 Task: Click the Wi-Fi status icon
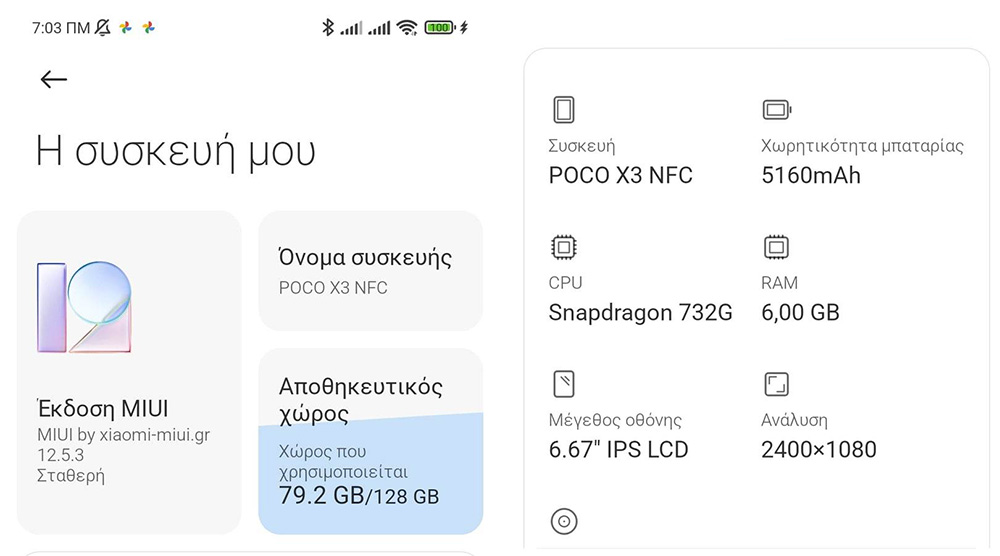(x=406, y=28)
